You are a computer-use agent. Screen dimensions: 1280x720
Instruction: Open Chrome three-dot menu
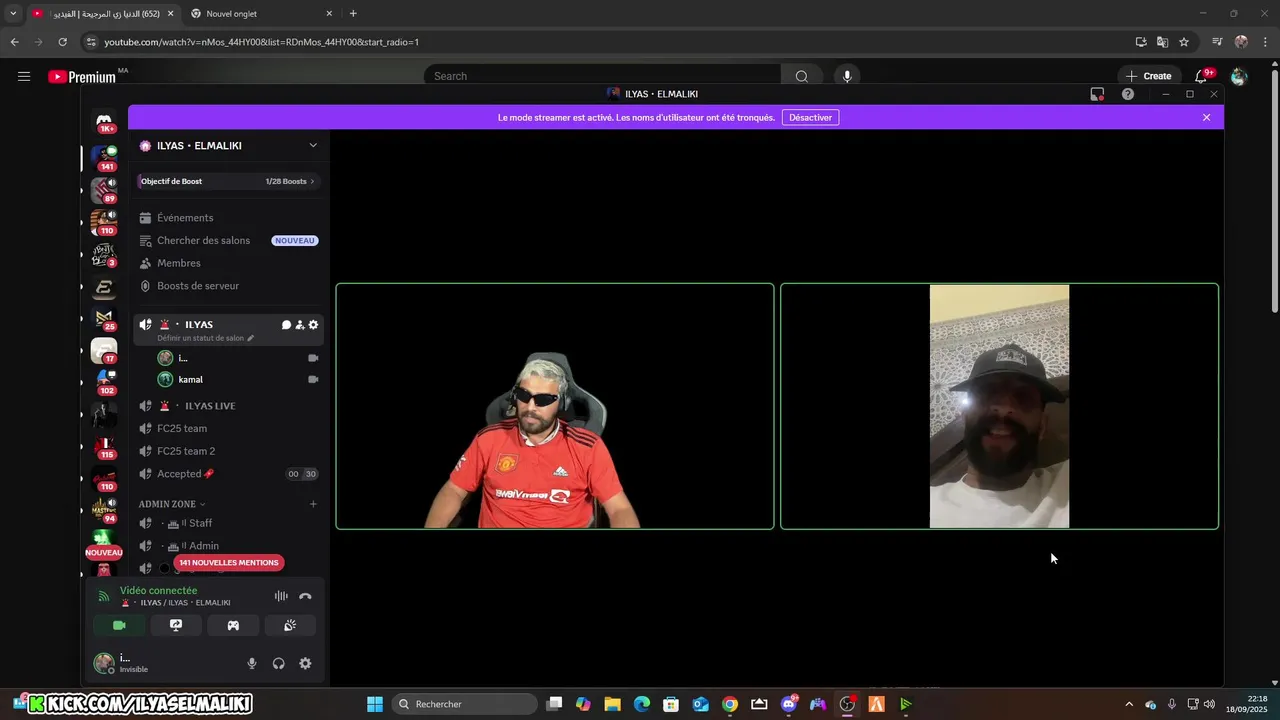pyautogui.click(x=1265, y=42)
